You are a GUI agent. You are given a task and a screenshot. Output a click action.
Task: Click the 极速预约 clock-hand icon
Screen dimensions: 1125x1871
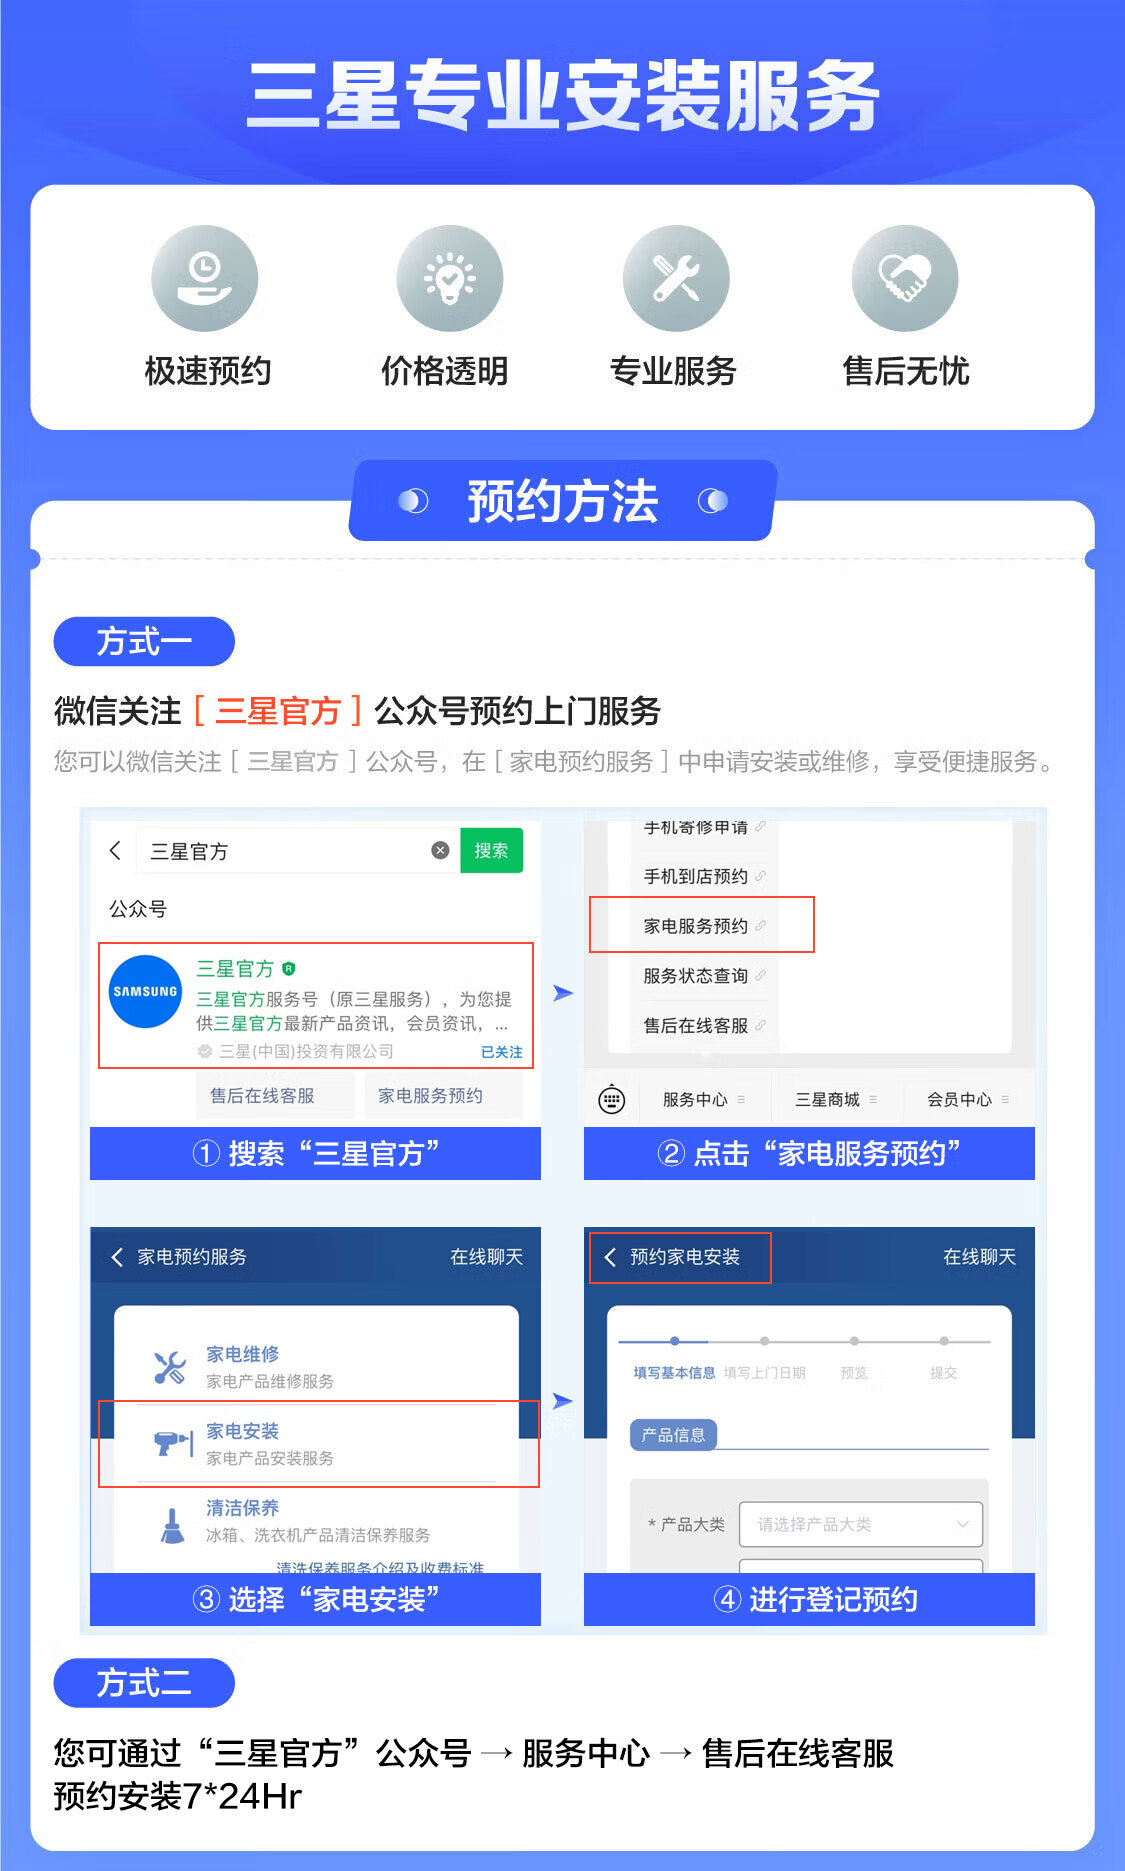[205, 278]
